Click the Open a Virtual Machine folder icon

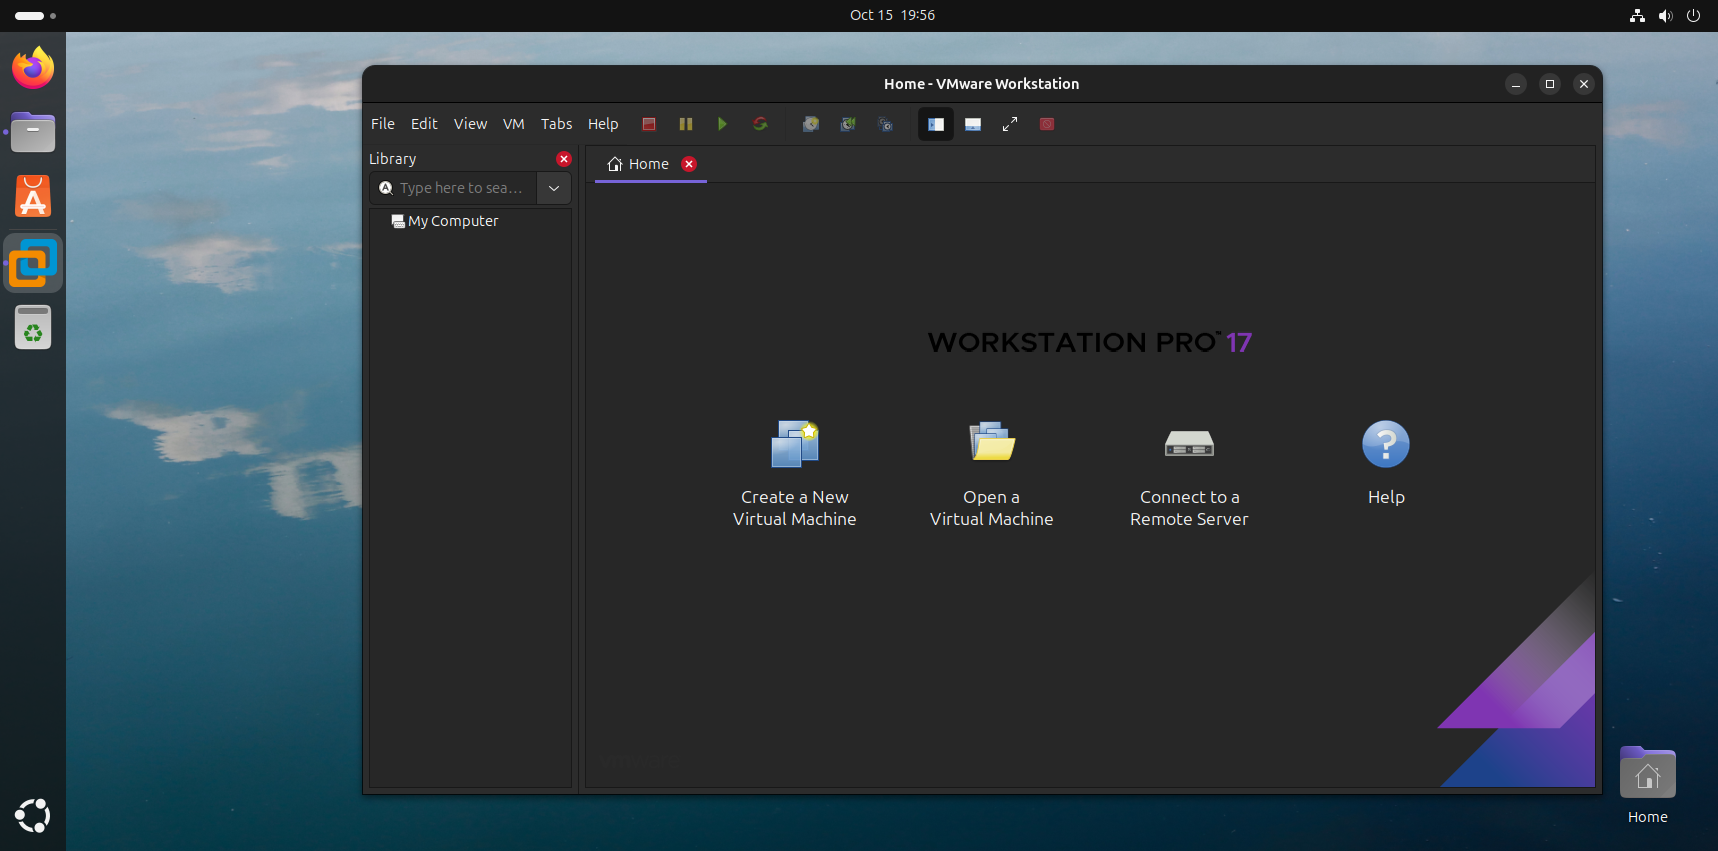(x=992, y=441)
